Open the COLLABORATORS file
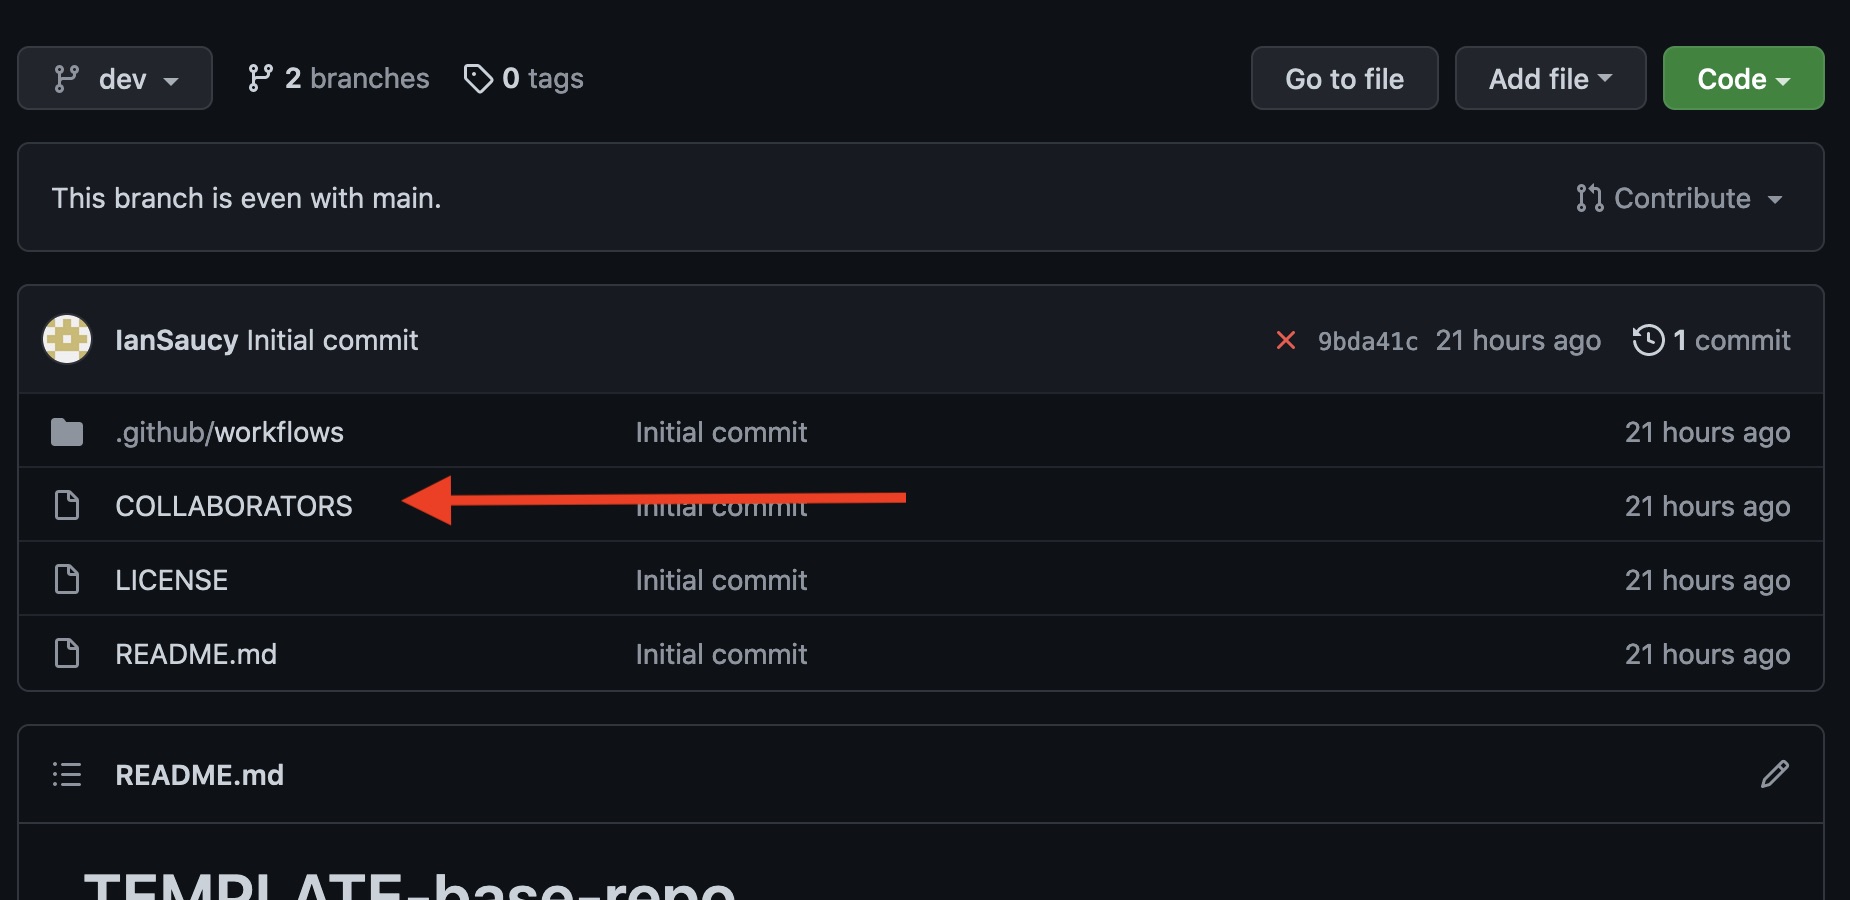 (233, 505)
